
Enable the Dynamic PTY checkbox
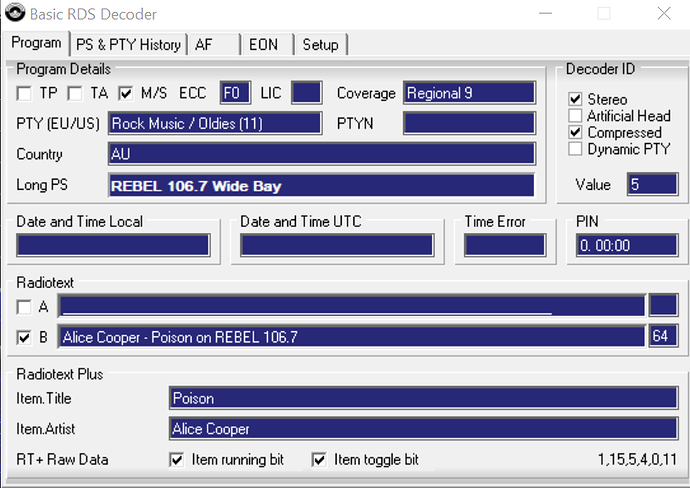[575, 149]
